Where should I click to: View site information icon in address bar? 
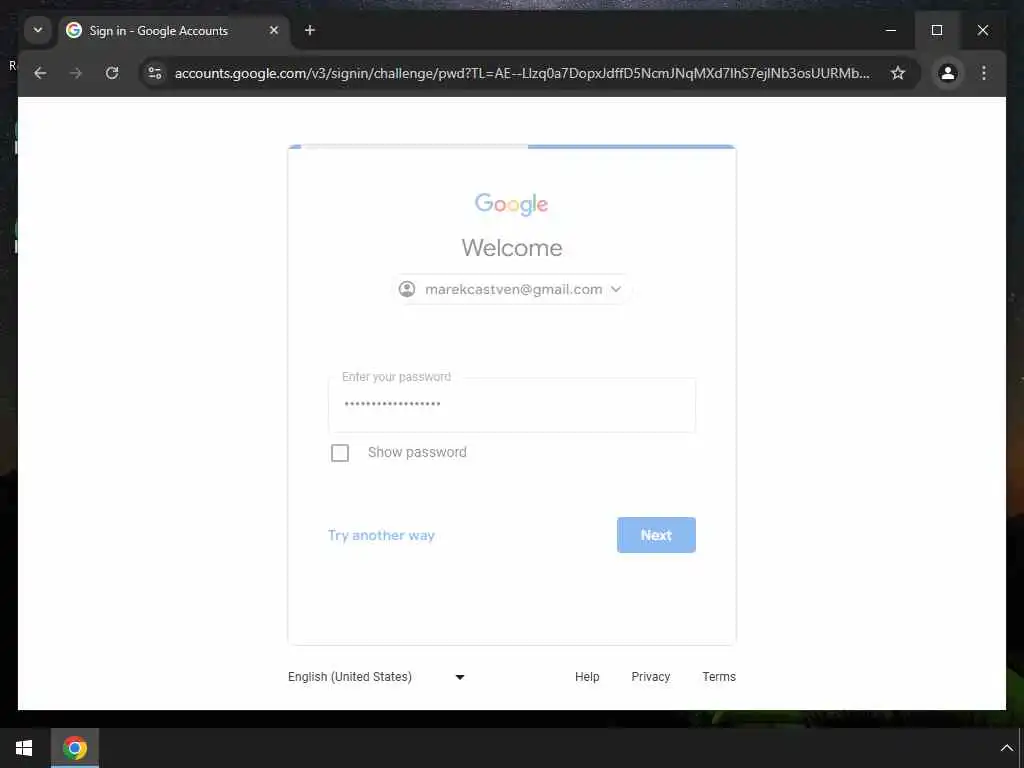155,73
